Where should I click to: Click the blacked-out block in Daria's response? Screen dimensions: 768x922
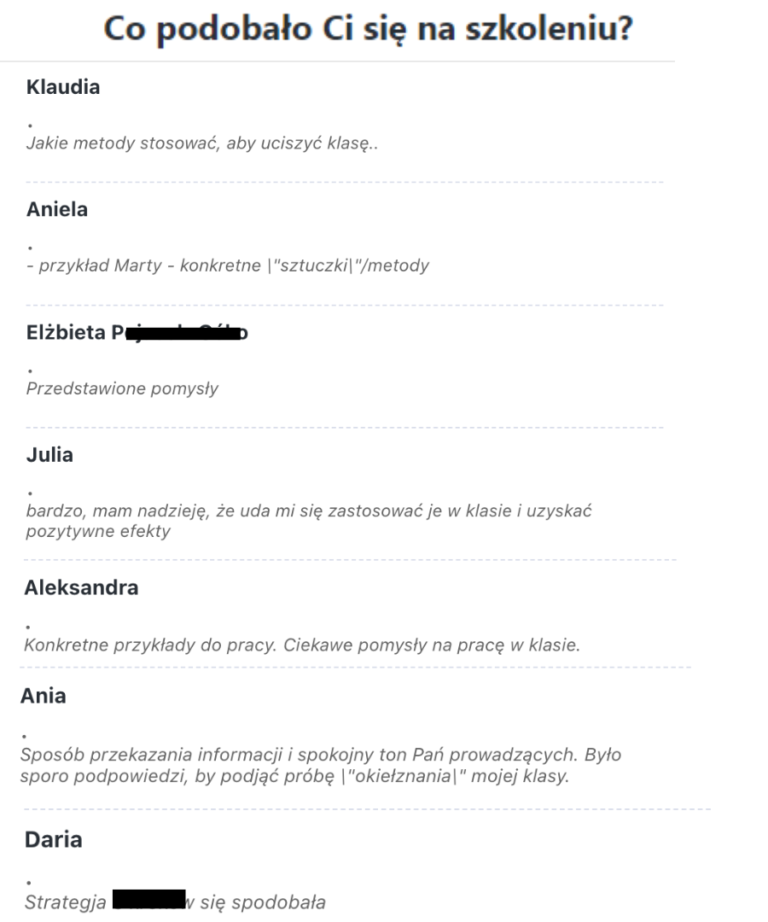[x=149, y=899]
